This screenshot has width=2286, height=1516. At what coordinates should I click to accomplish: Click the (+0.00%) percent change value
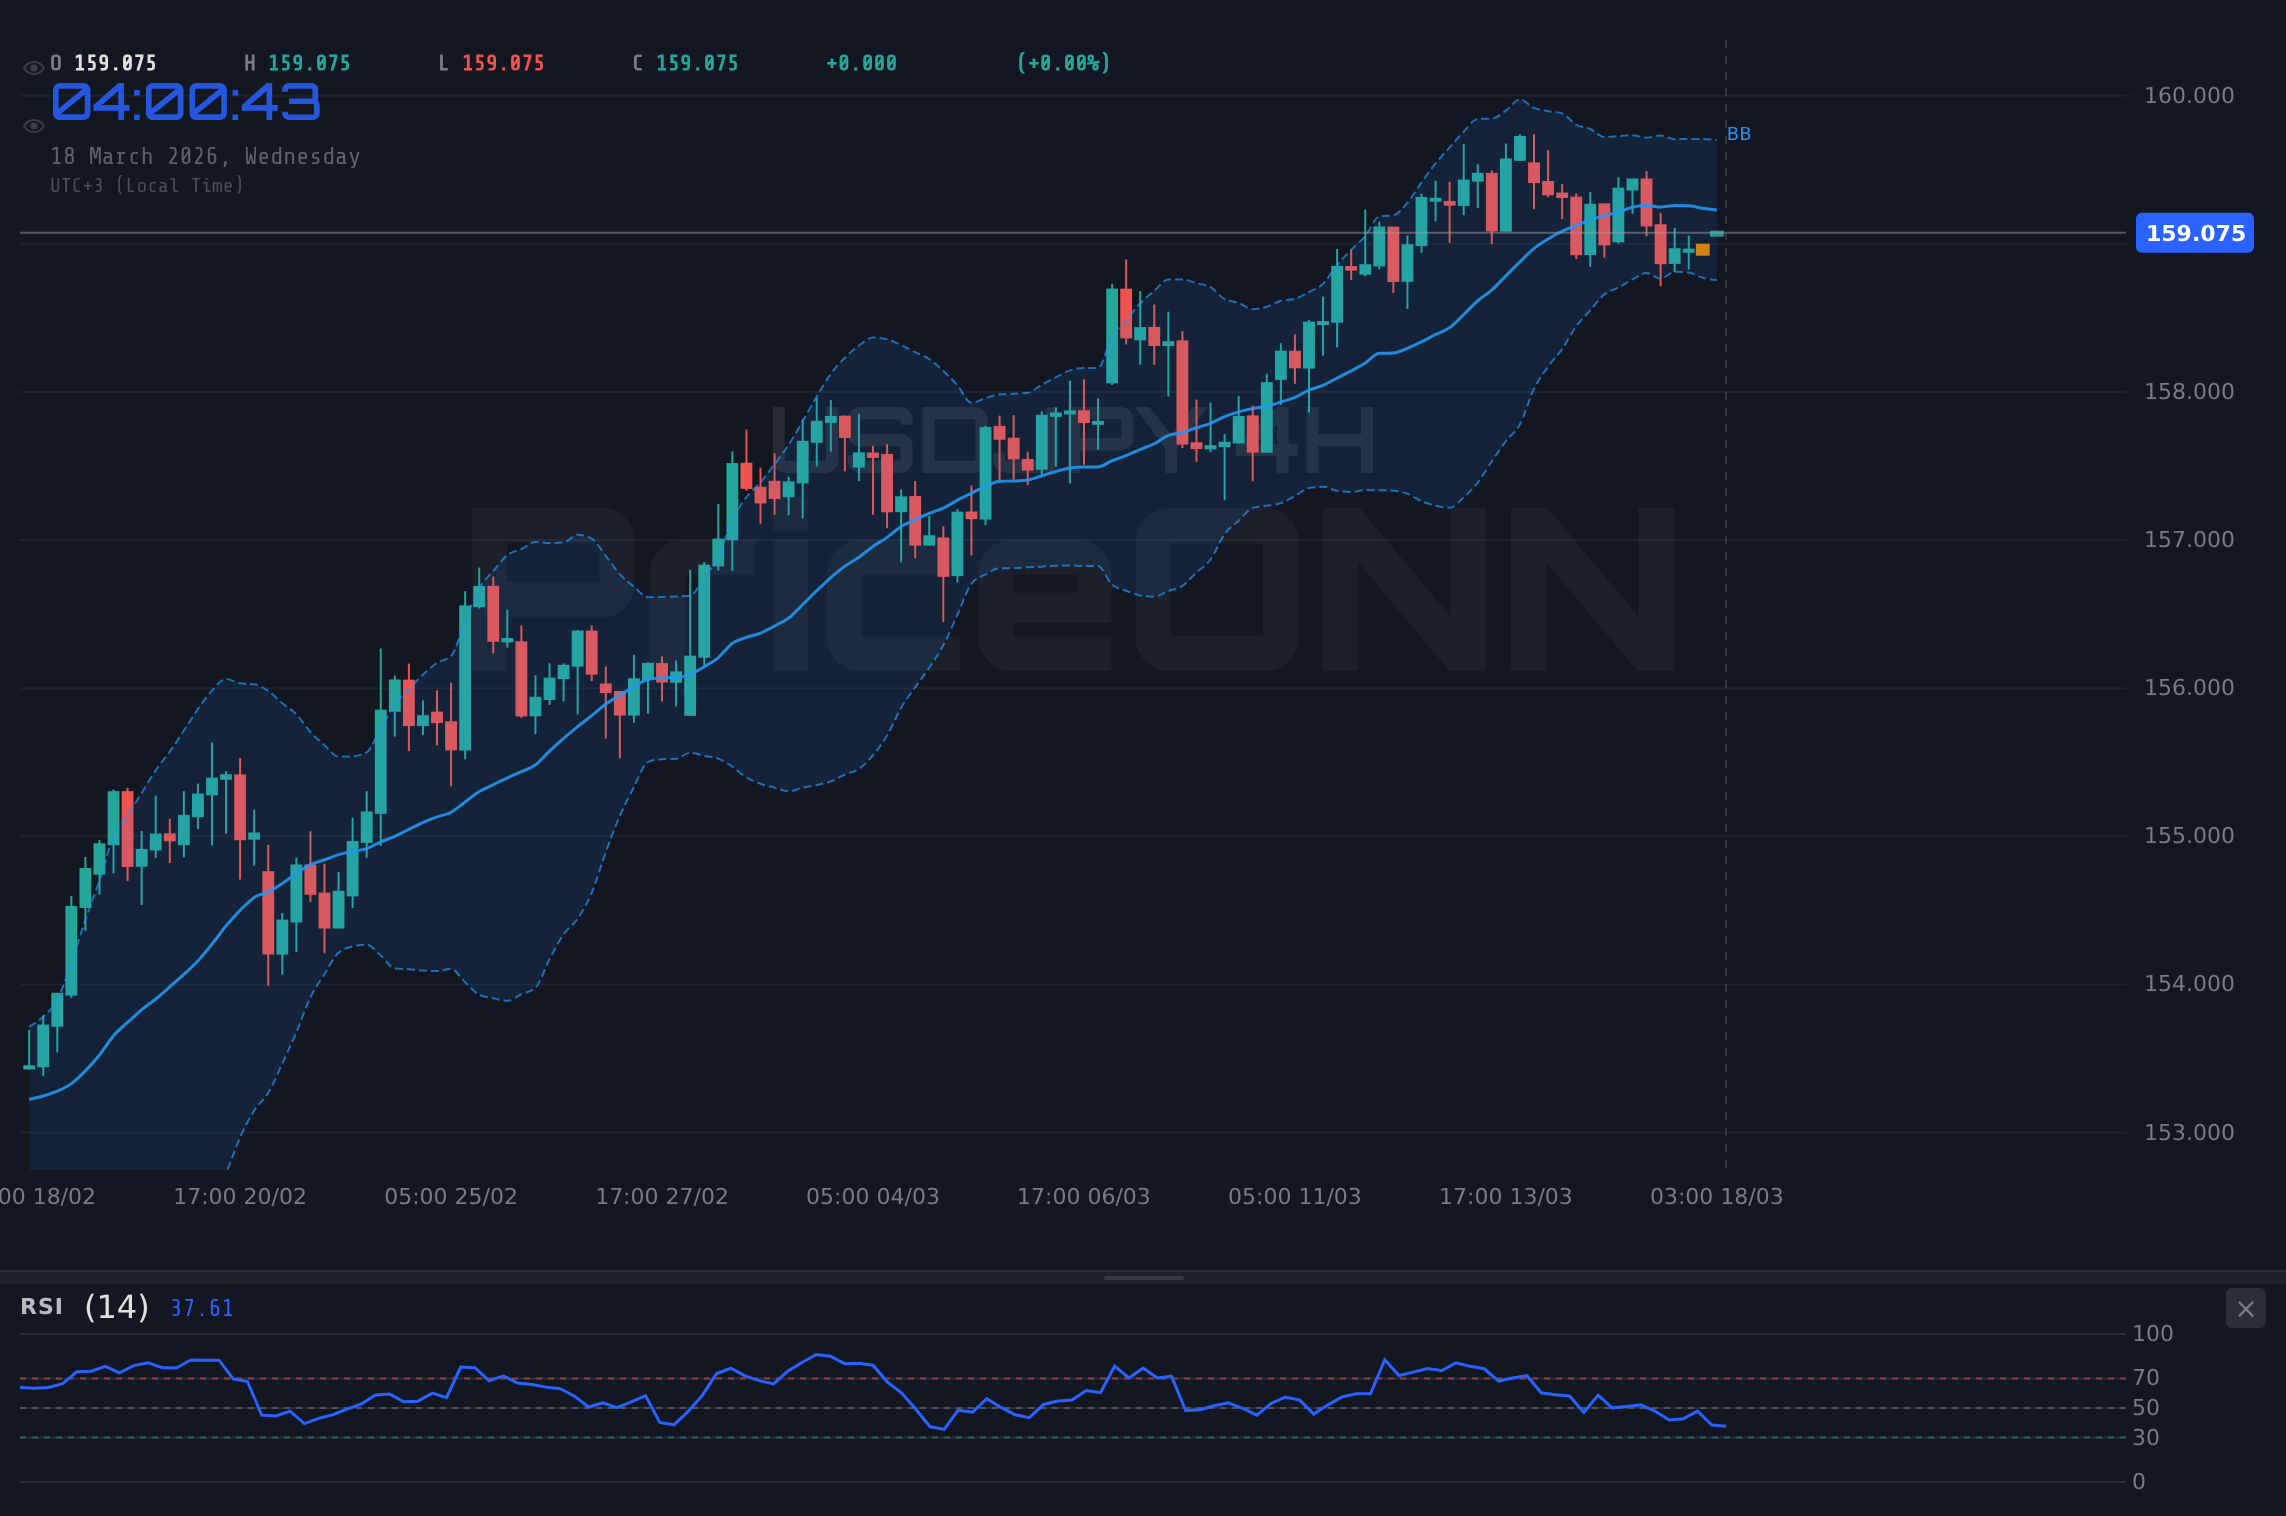coord(1063,64)
